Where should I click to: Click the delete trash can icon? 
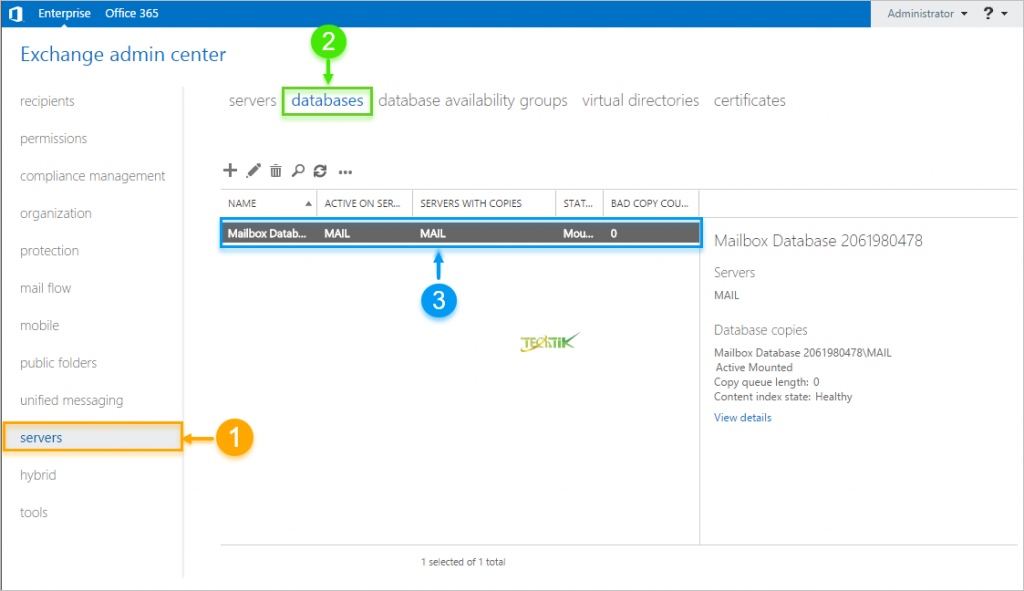(276, 171)
